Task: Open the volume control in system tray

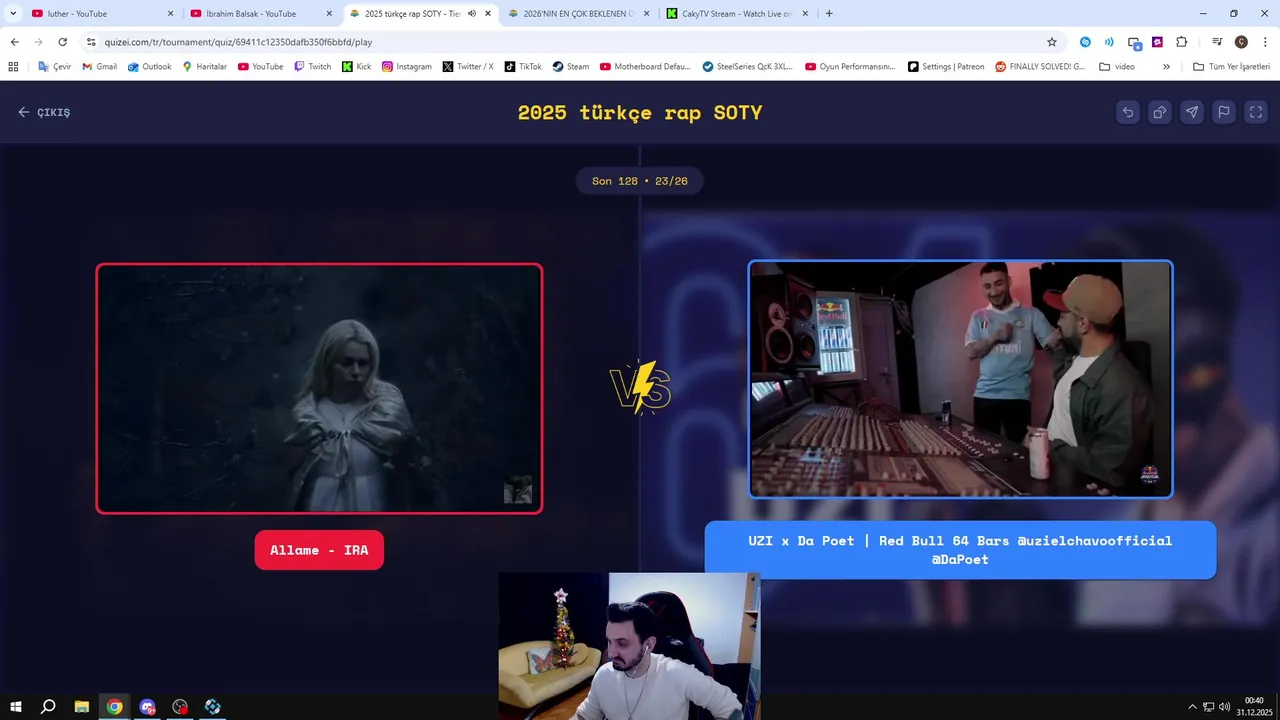Action: (x=1224, y=707)
